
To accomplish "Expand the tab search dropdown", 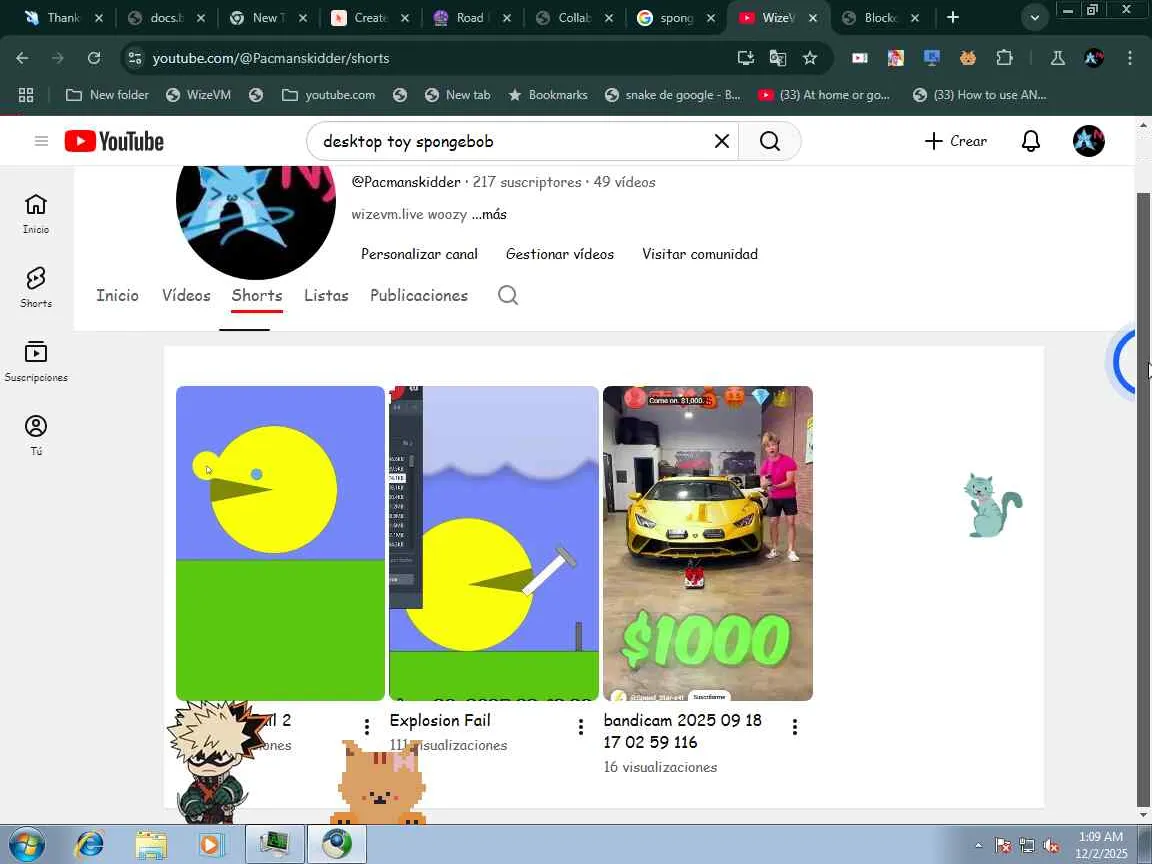I will click(1034, 18).
